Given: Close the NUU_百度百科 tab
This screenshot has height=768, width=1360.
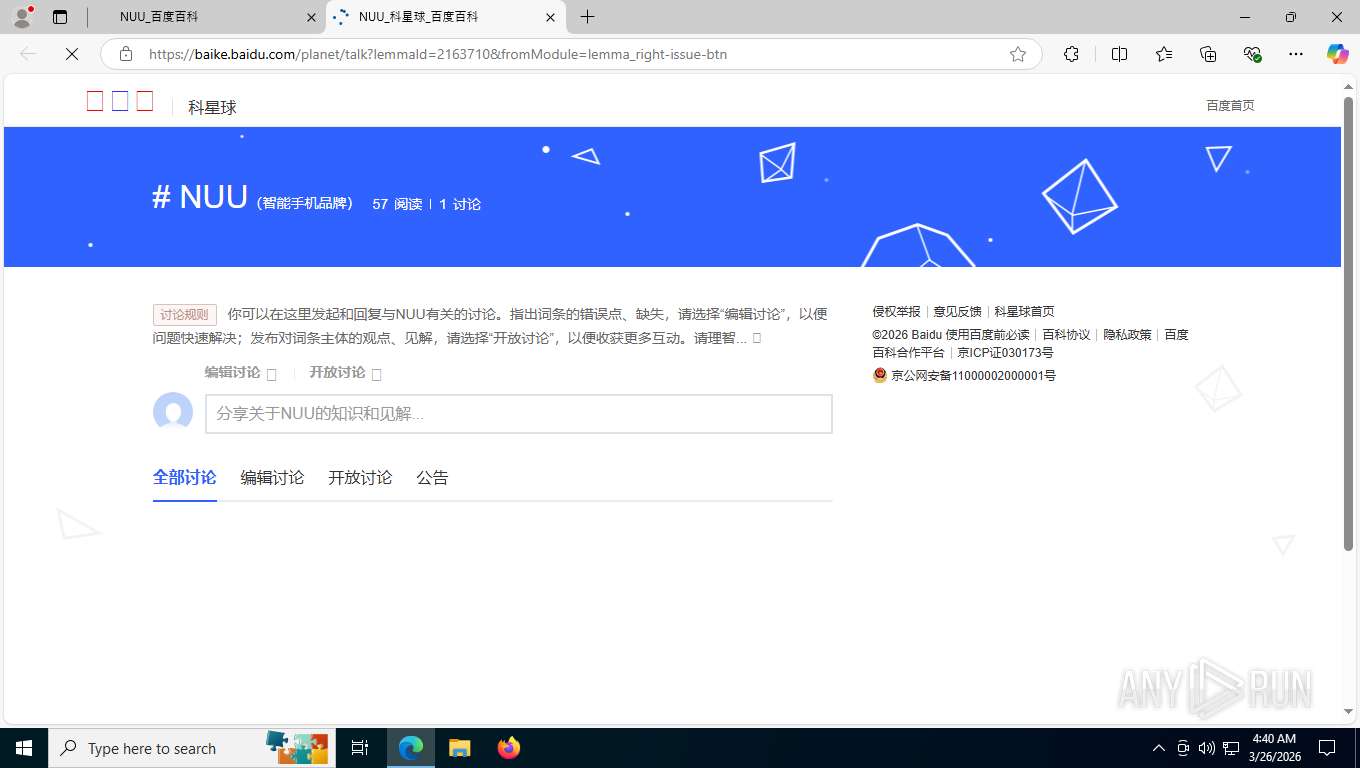Looking at the screenshot, I should [311, 17].
